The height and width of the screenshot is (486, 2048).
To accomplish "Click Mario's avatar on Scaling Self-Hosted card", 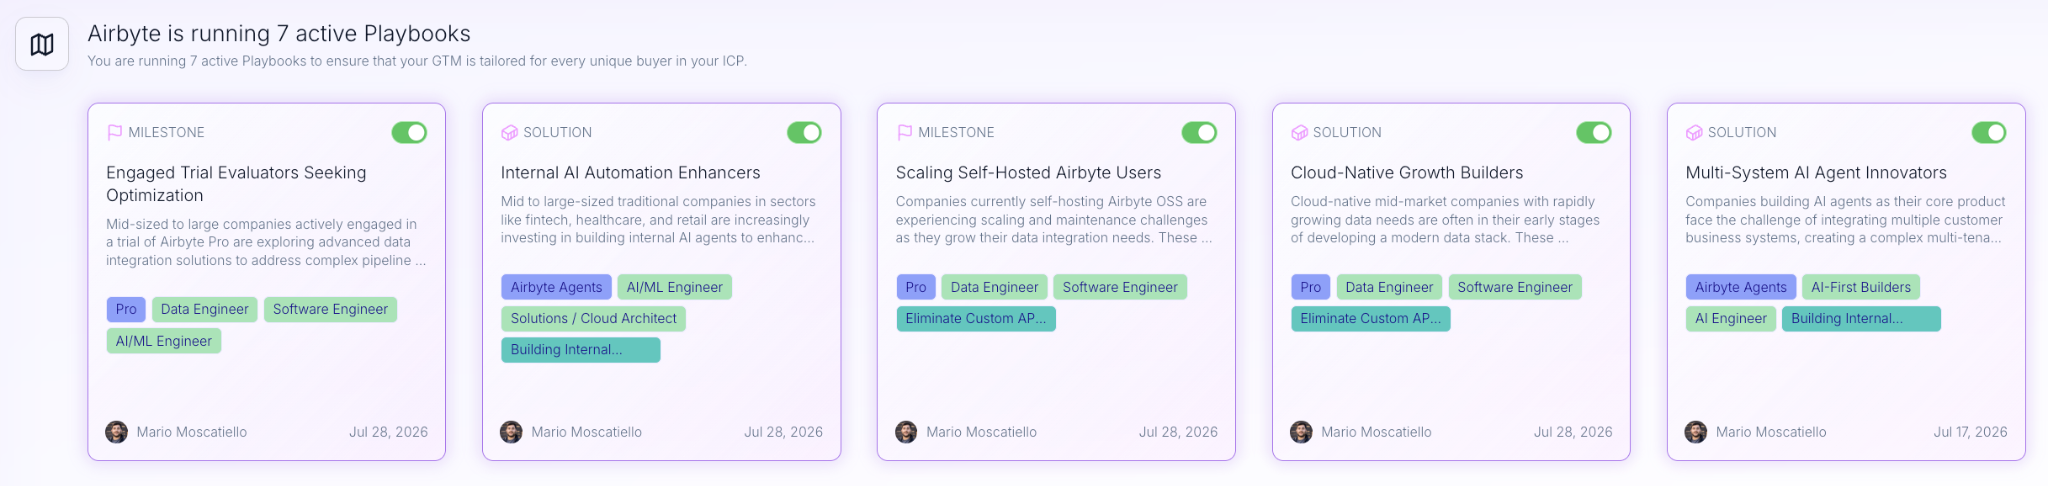I will click(906, 432).
